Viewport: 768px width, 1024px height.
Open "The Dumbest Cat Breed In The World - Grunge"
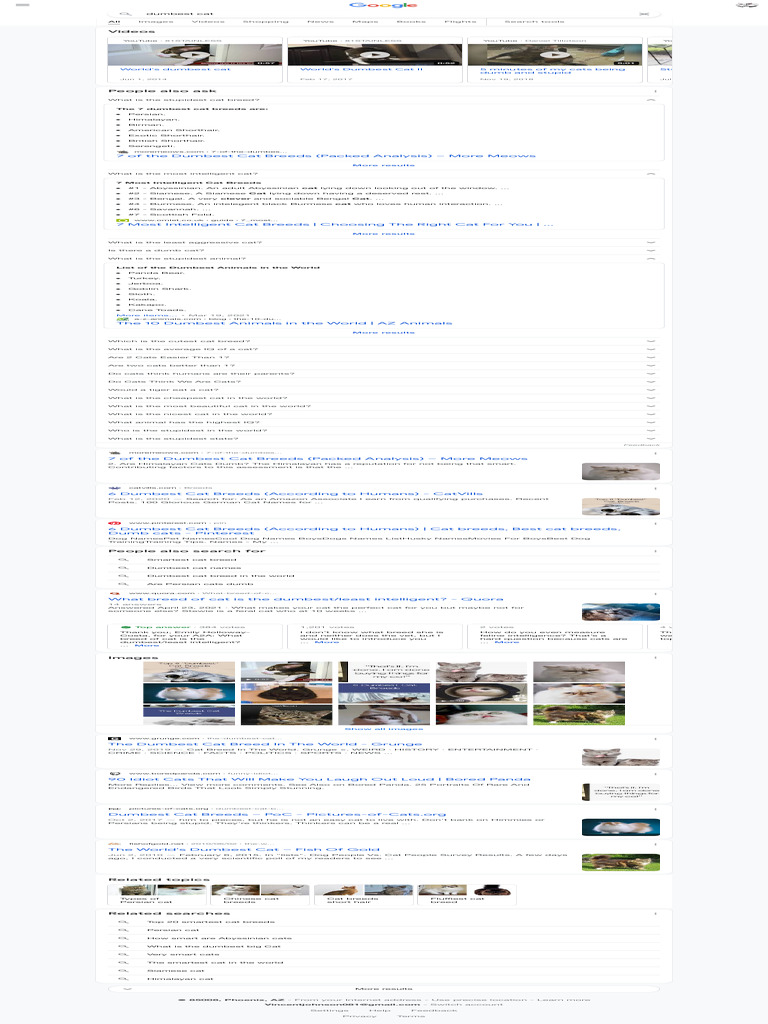[x=265, y=744]
